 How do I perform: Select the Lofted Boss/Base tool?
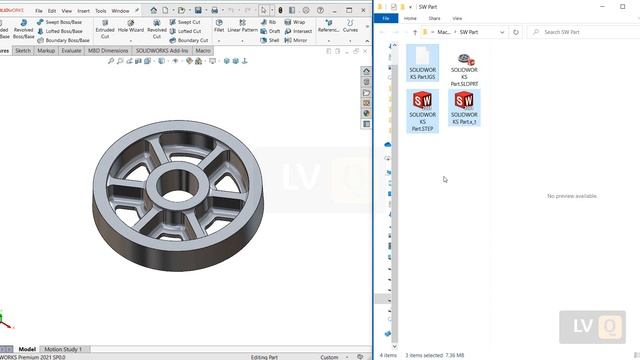coord(60,31)
